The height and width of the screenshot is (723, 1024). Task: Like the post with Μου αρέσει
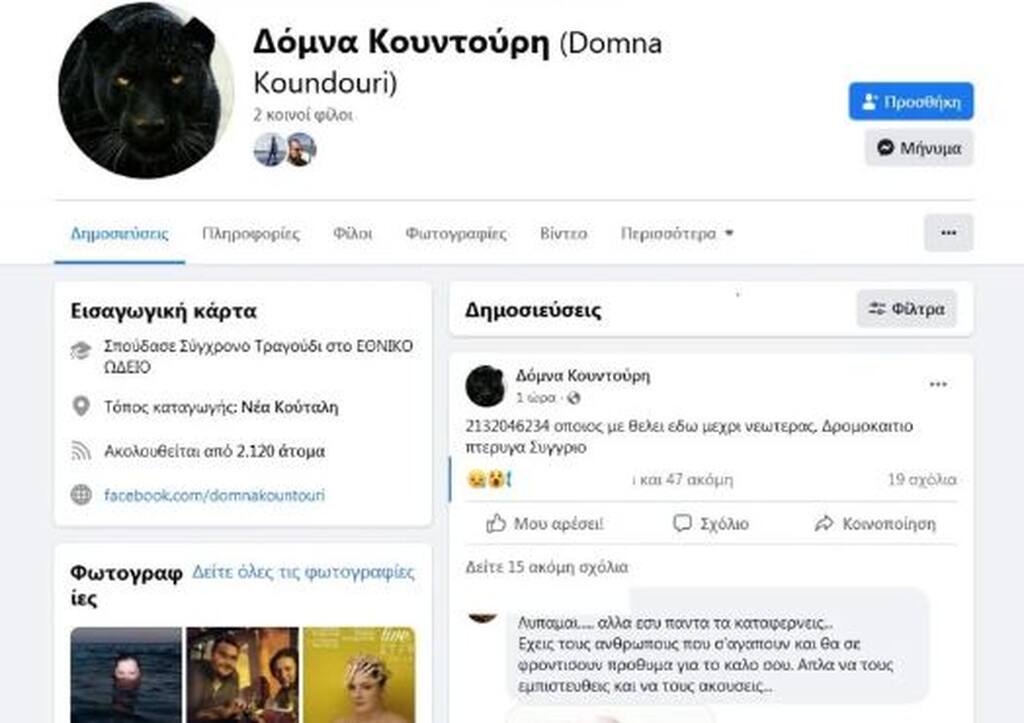(x=545, y=523)
